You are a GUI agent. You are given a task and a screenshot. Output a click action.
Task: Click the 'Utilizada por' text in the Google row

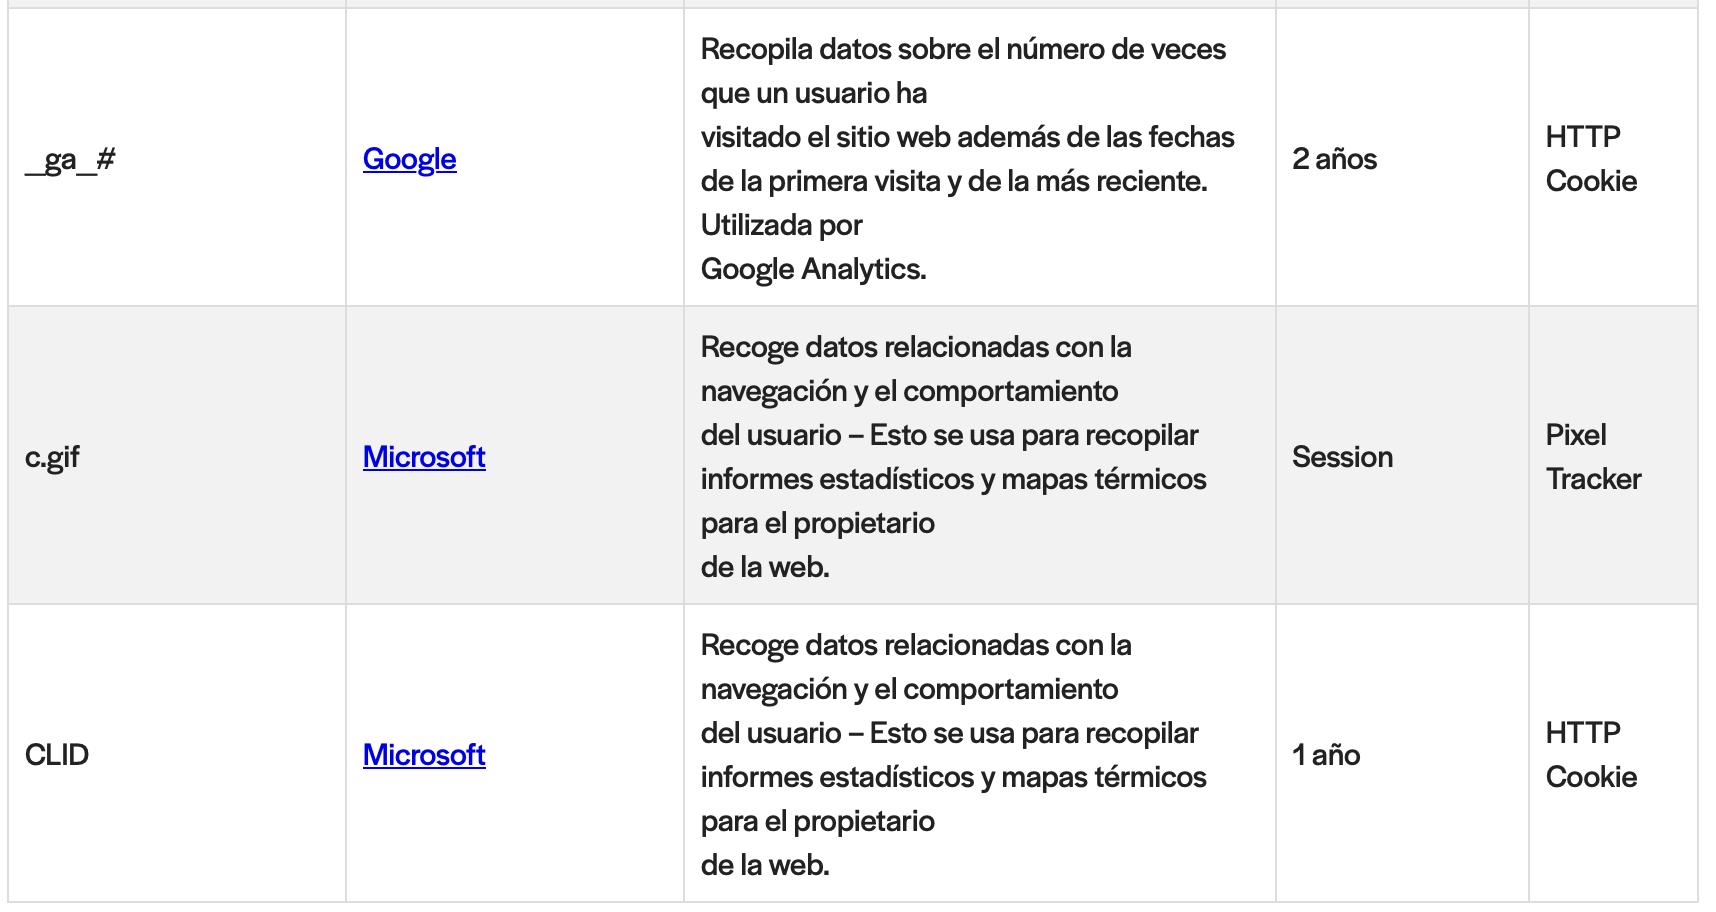point(781,225)
